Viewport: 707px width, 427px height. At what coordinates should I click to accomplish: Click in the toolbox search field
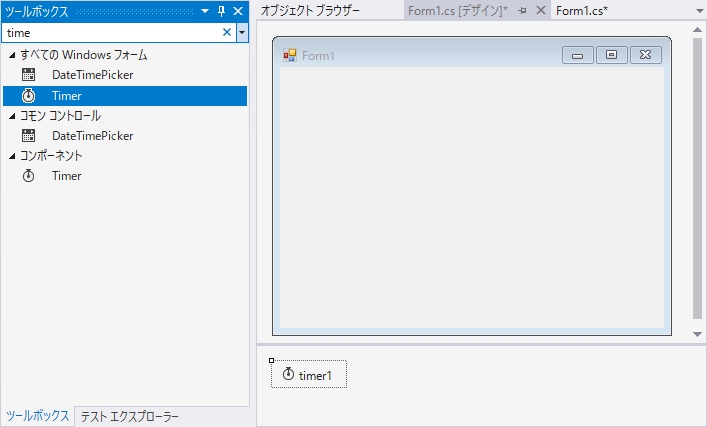click(113, 32)
